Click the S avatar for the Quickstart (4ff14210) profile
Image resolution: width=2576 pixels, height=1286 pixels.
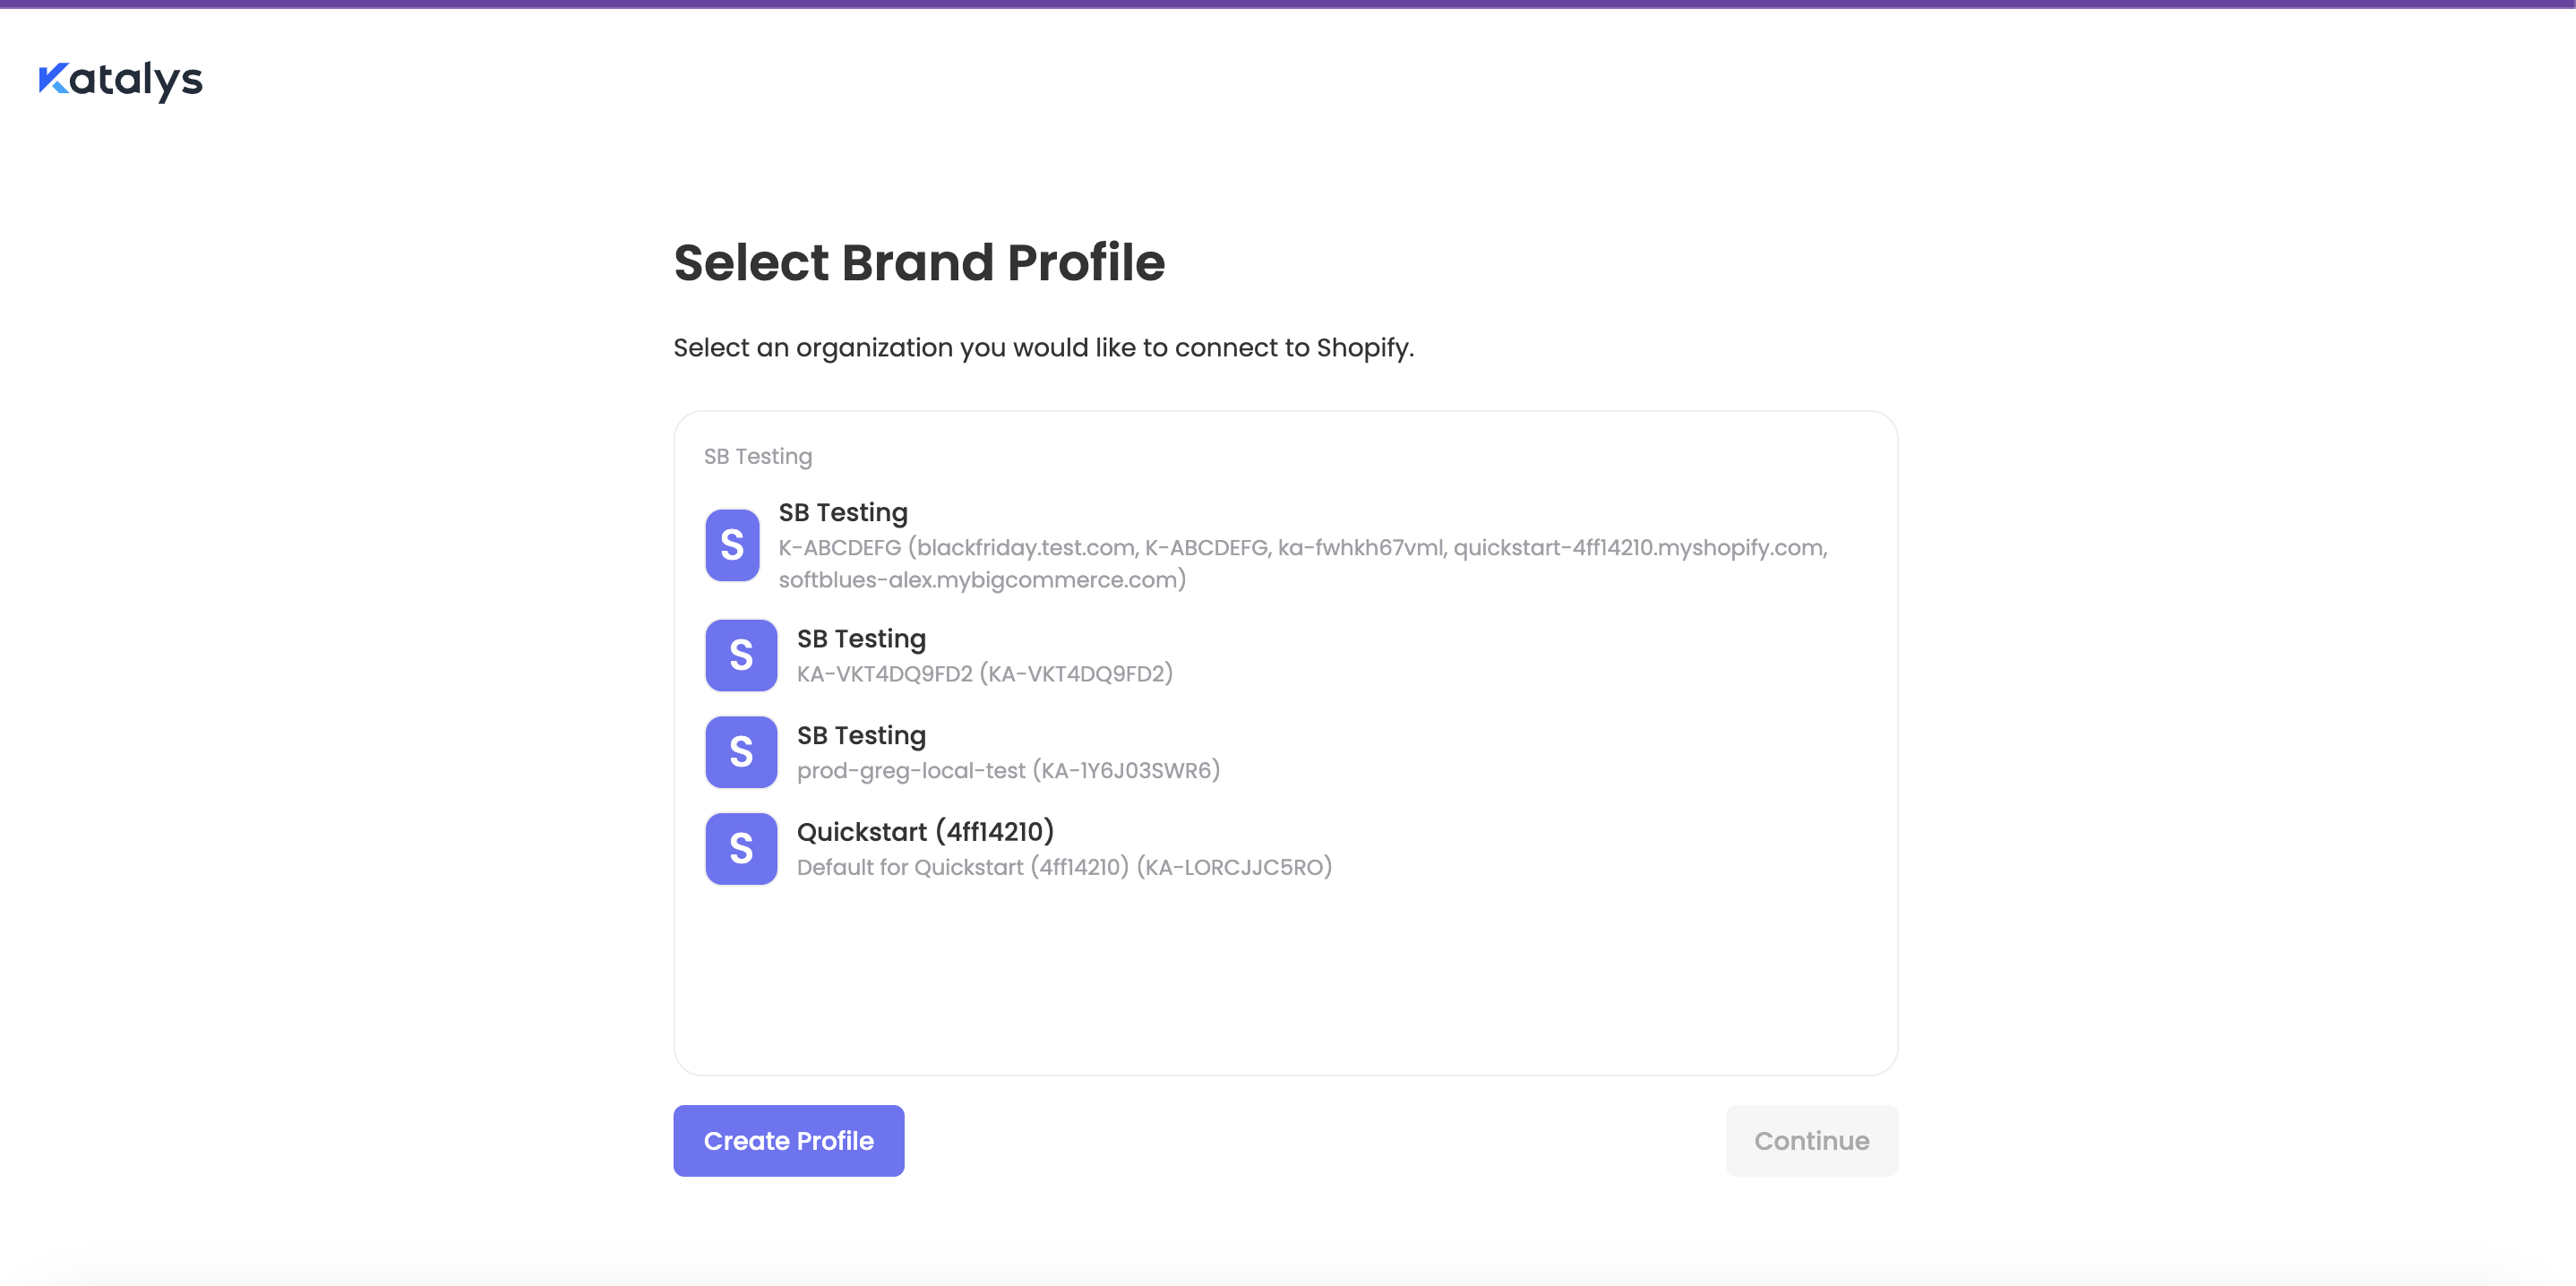[741, 849]
